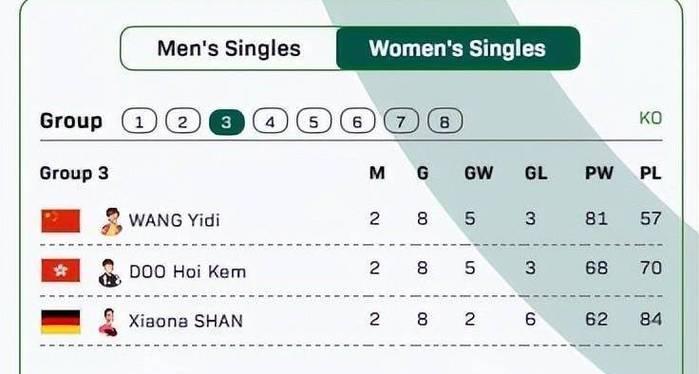Screen dimensions: 699x374
Task: Show Group 8 standings
Action: (x=445, y=121)
